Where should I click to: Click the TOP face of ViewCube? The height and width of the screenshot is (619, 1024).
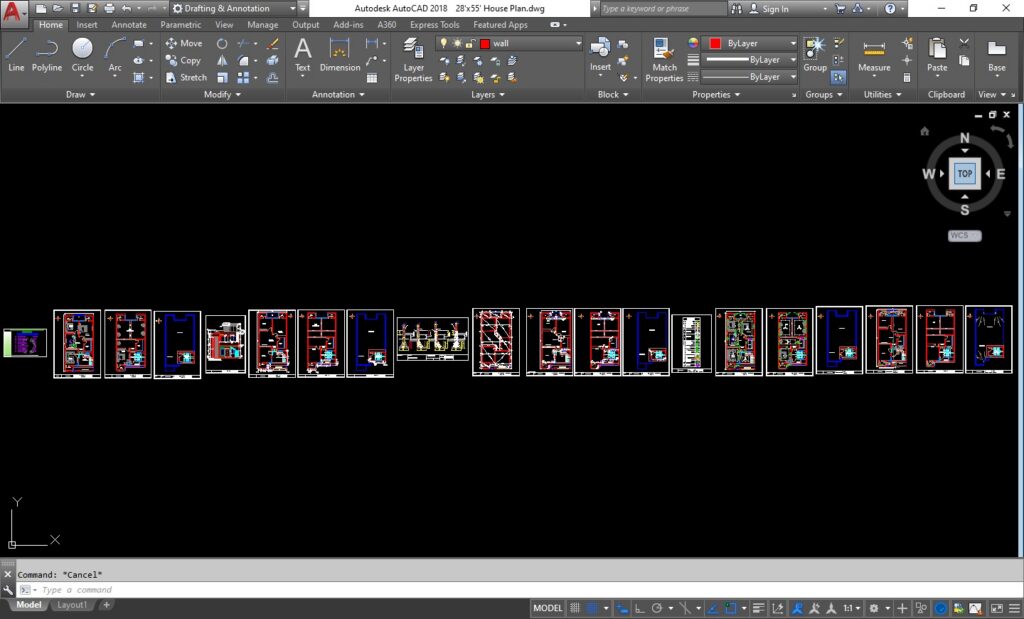click(x=965, y=174)
